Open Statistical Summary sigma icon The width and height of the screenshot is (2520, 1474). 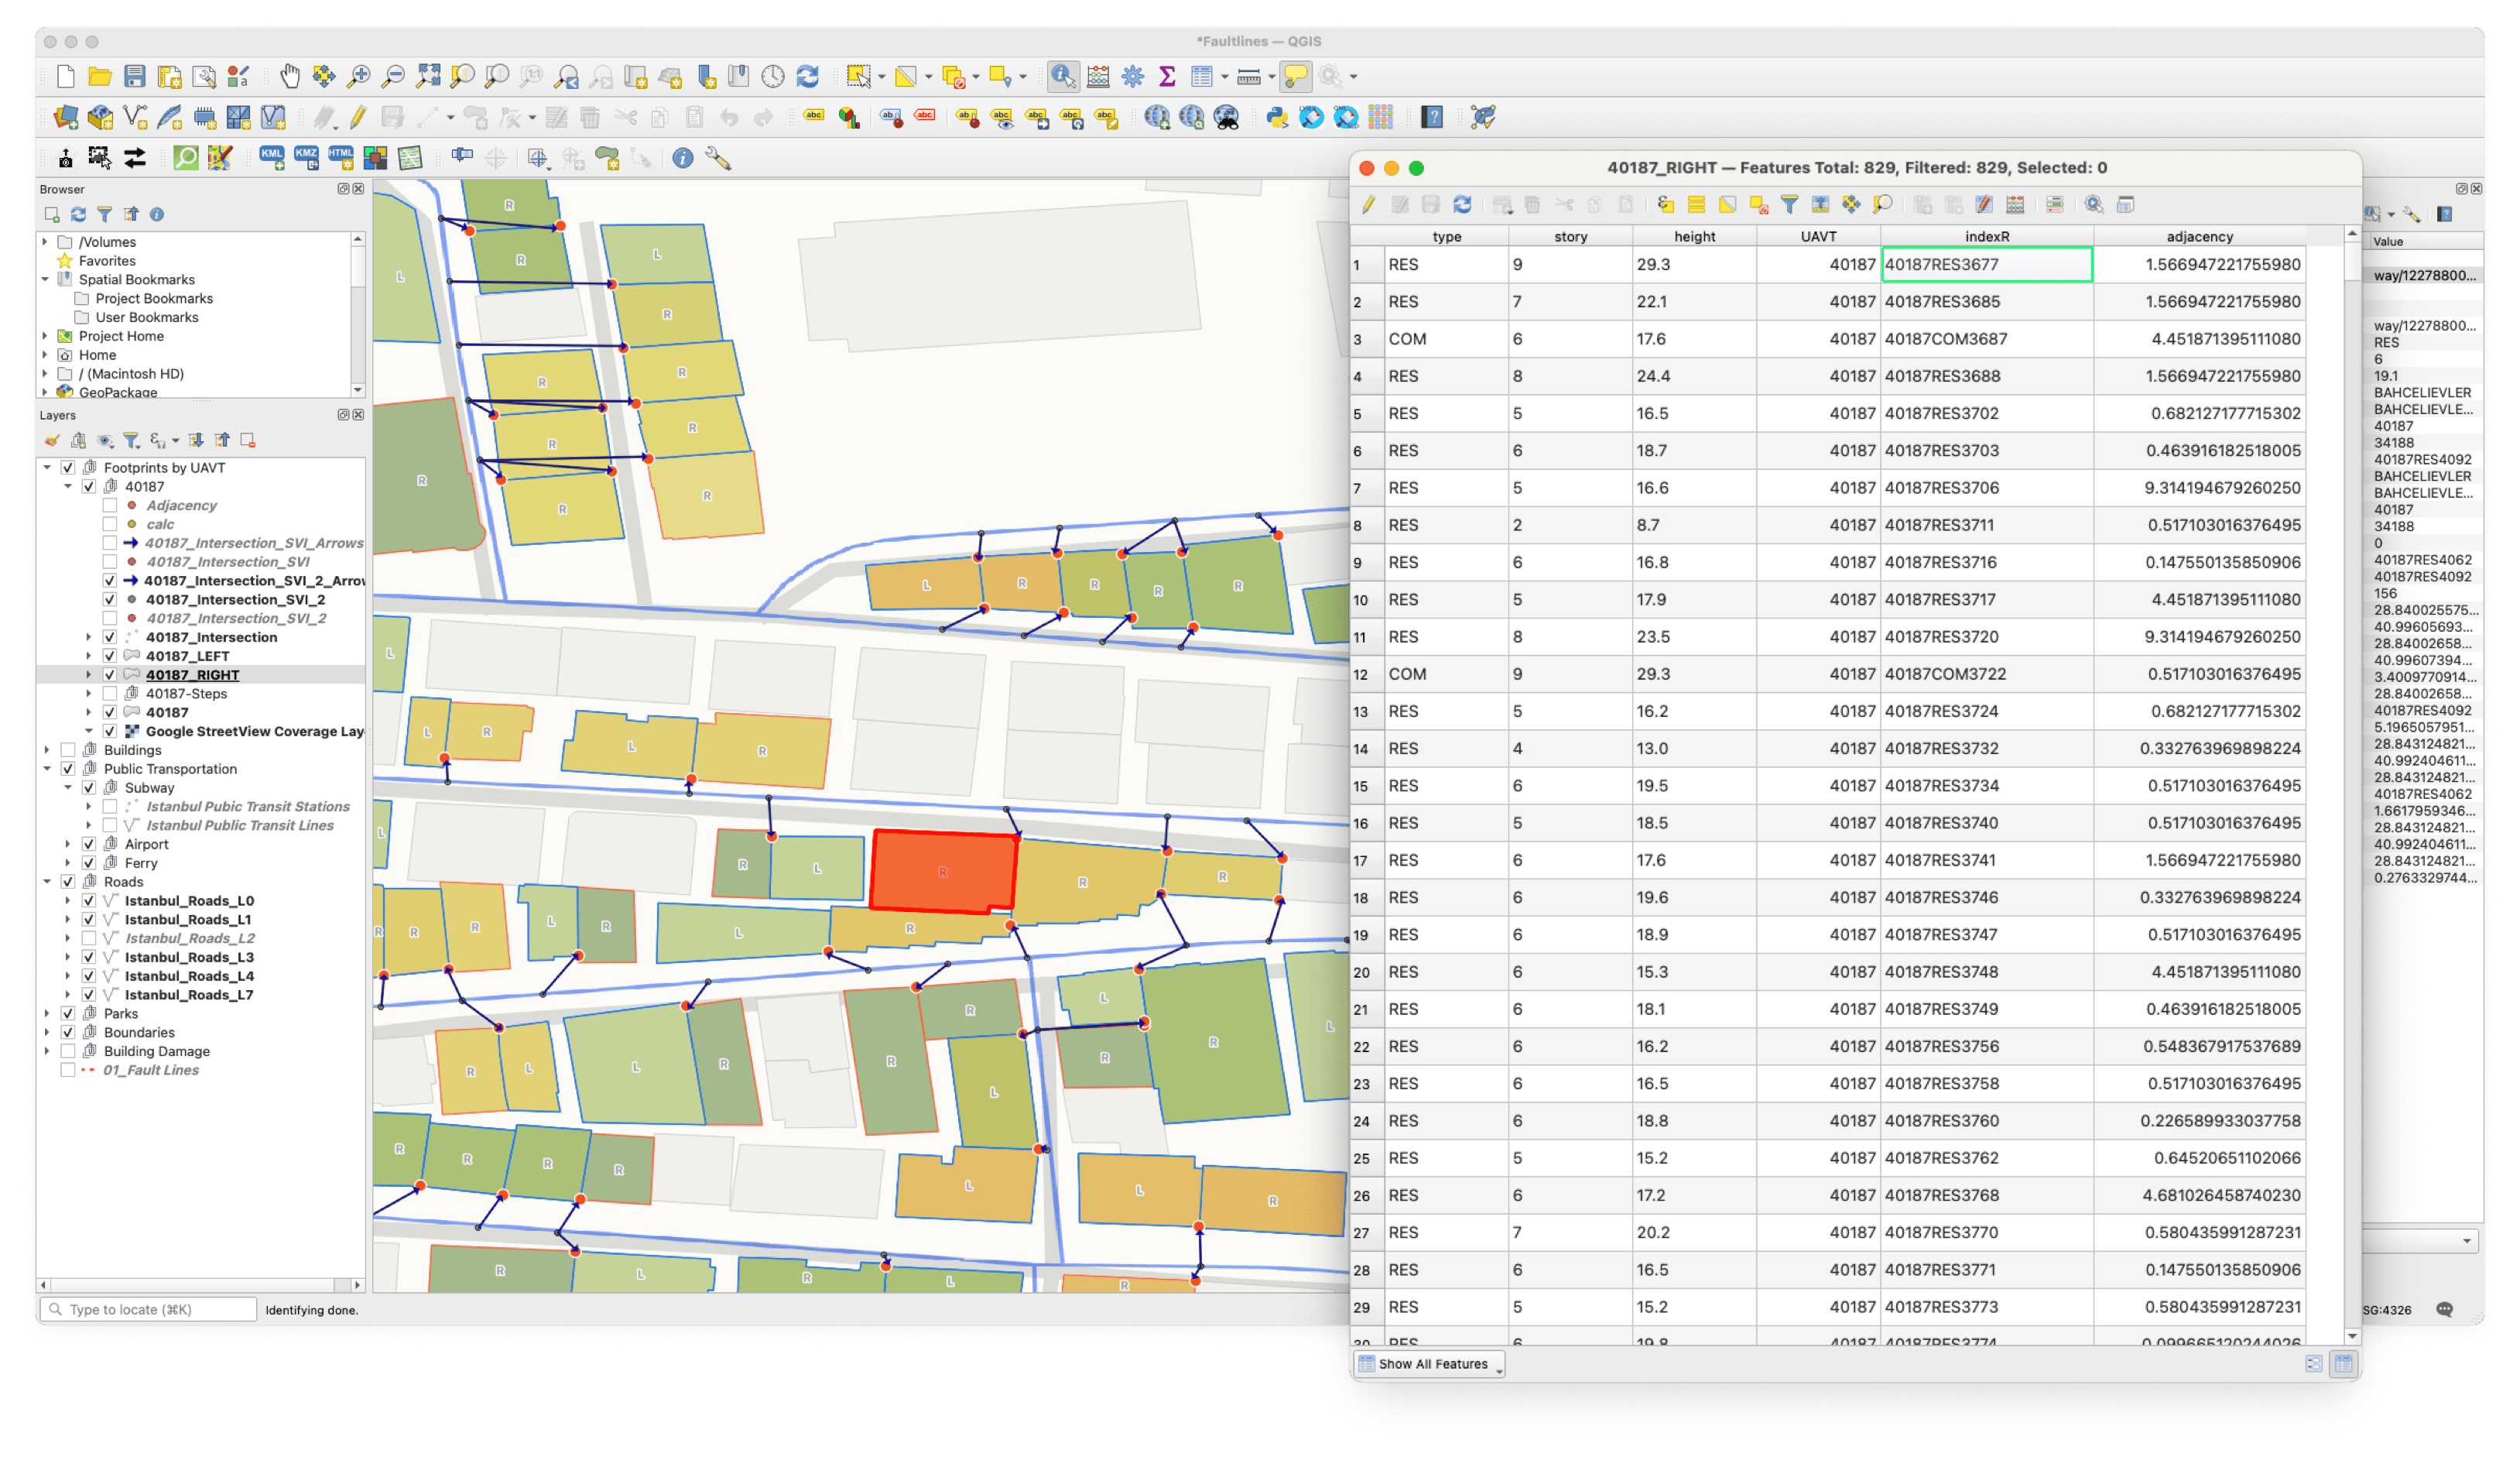(1166, 76)
